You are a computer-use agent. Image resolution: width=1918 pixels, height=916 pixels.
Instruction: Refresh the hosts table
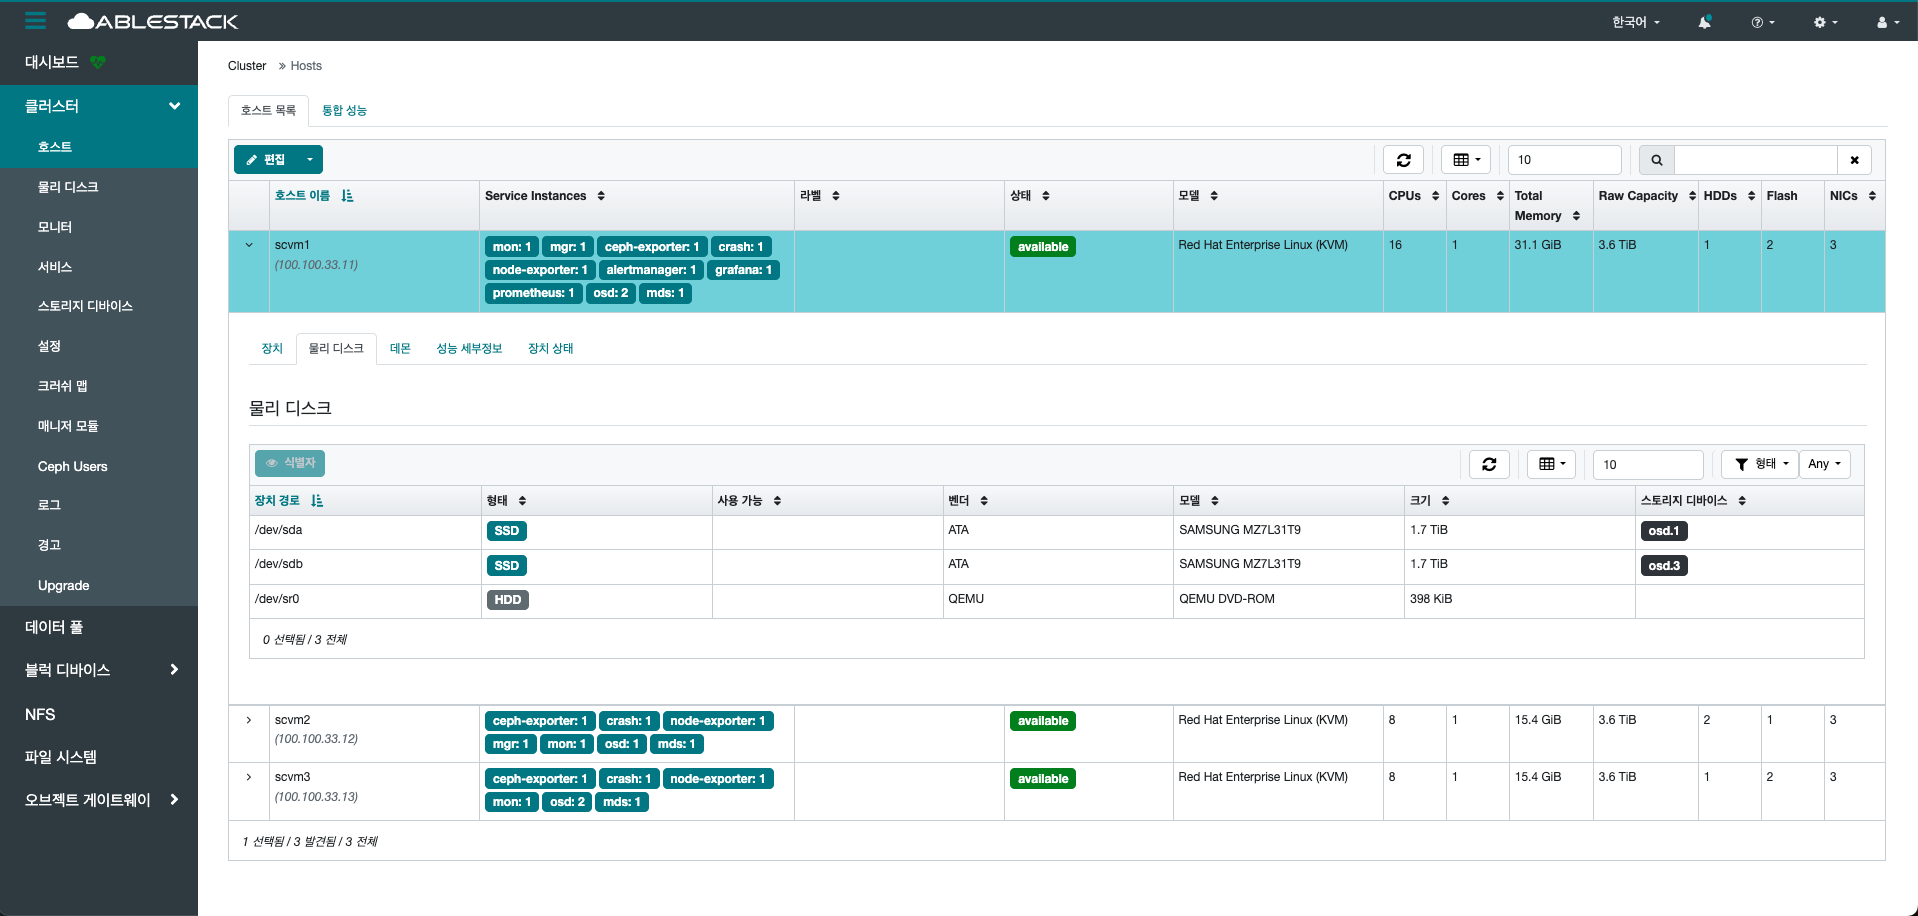tap(1403, 160)
